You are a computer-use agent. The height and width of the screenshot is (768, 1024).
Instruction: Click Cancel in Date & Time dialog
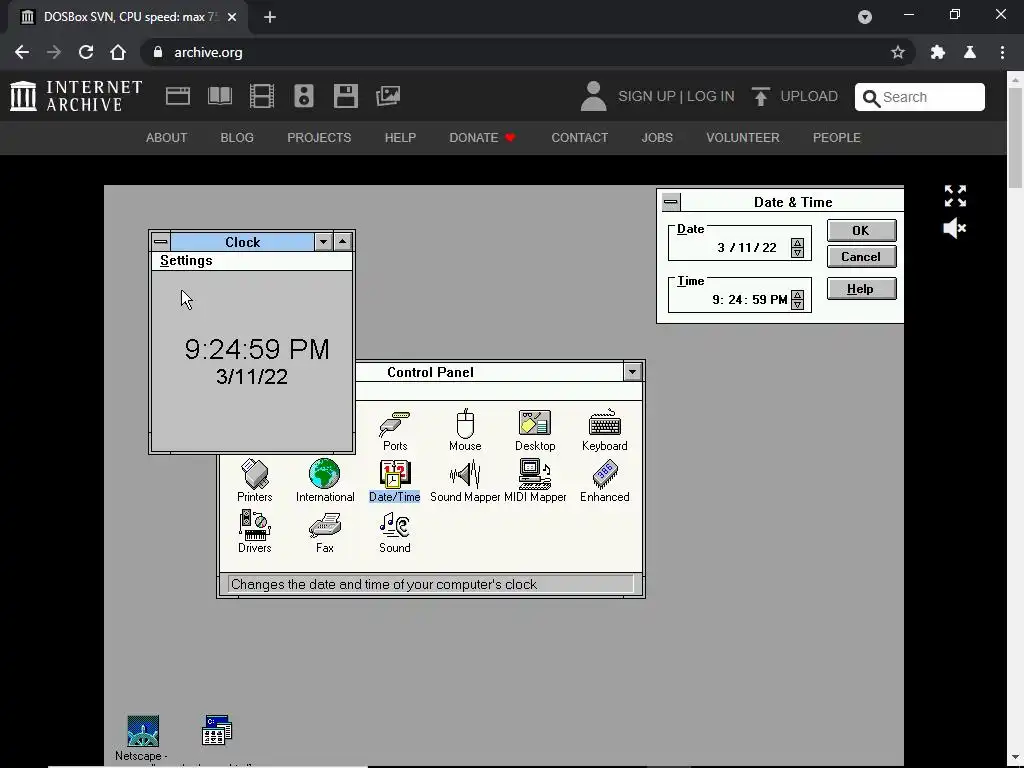(x=861, y=257)
